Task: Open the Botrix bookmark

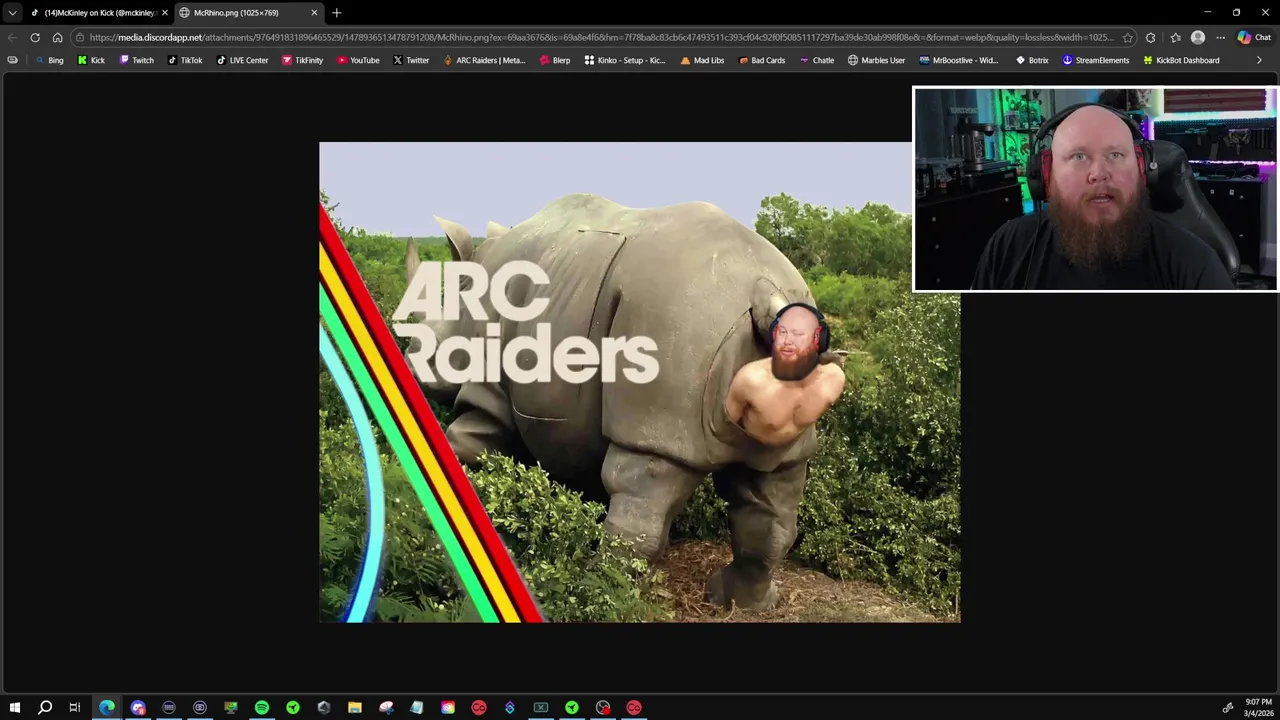Action: [1032, 60]
